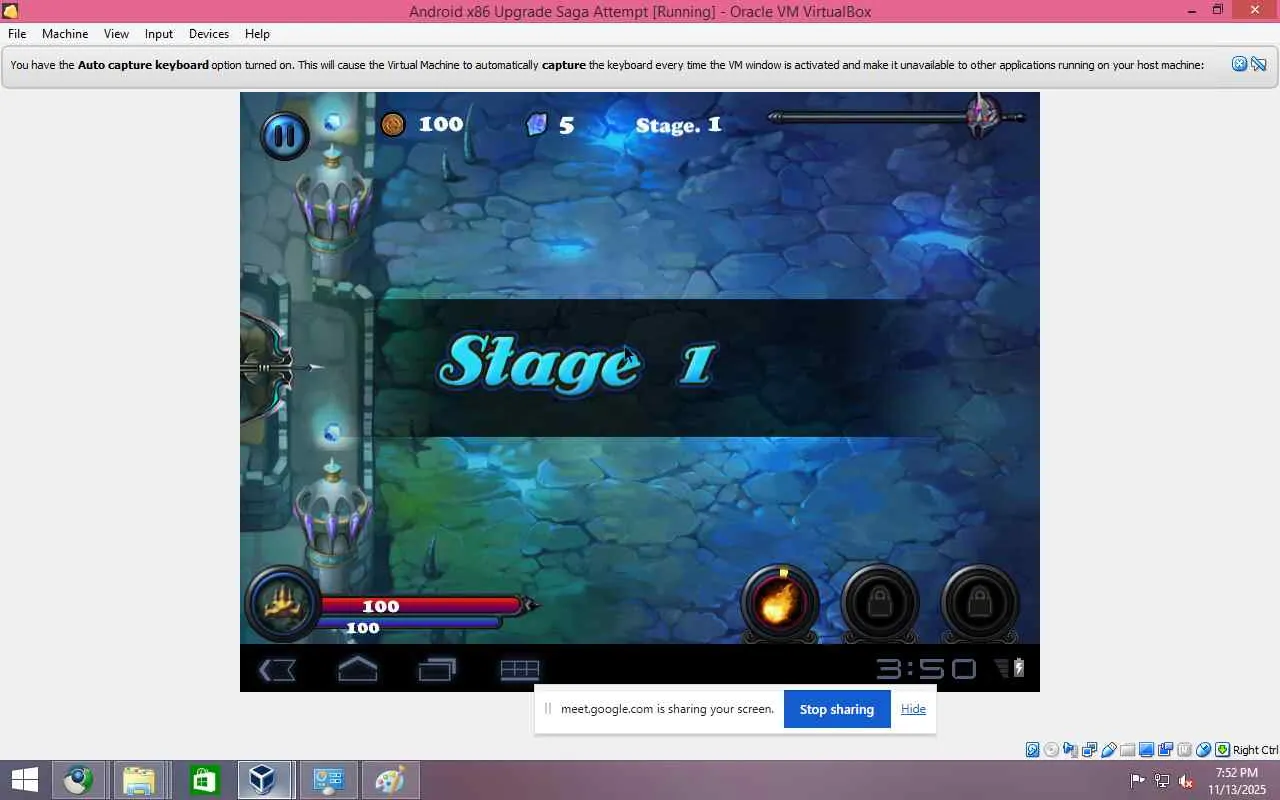Viewport: 1280px width, 800px height.
Task: Open Paint from the taskbar
Action: pyautogui.click(x=389, y=780)
